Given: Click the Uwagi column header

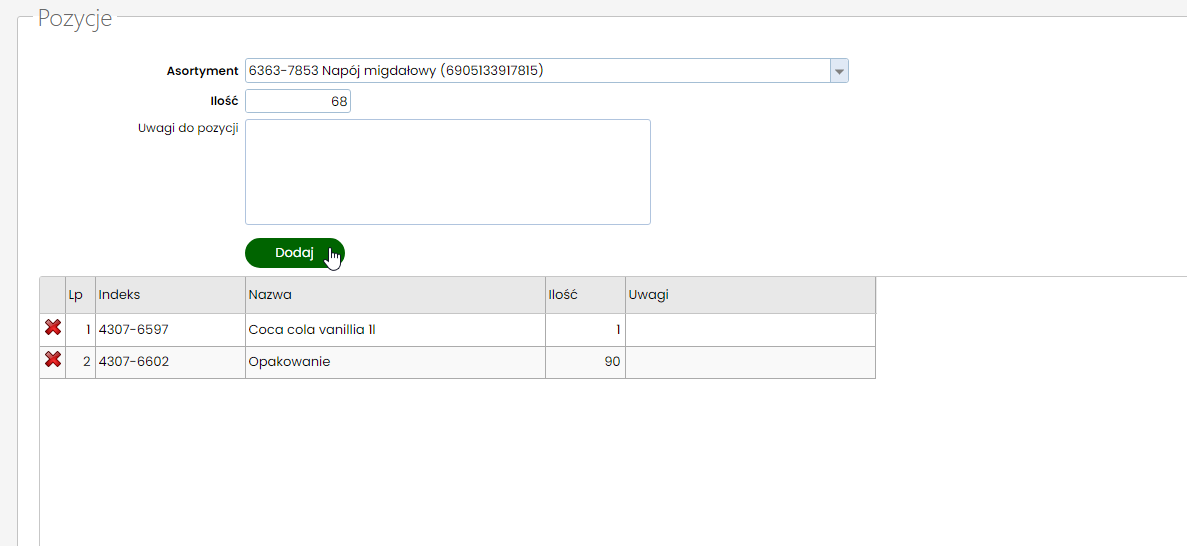Looking at the screenshot, I should coord(750,295).
